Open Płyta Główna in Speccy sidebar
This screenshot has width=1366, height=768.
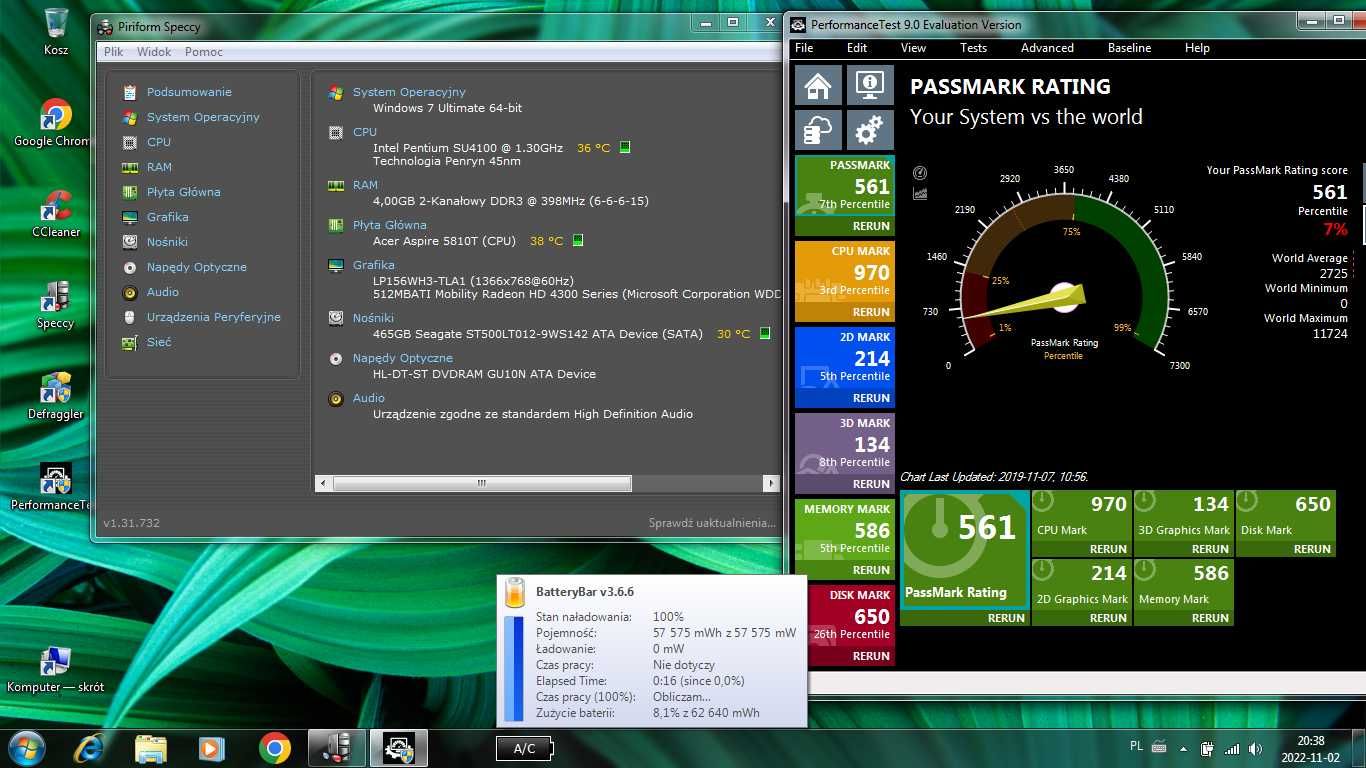point(184,192)
